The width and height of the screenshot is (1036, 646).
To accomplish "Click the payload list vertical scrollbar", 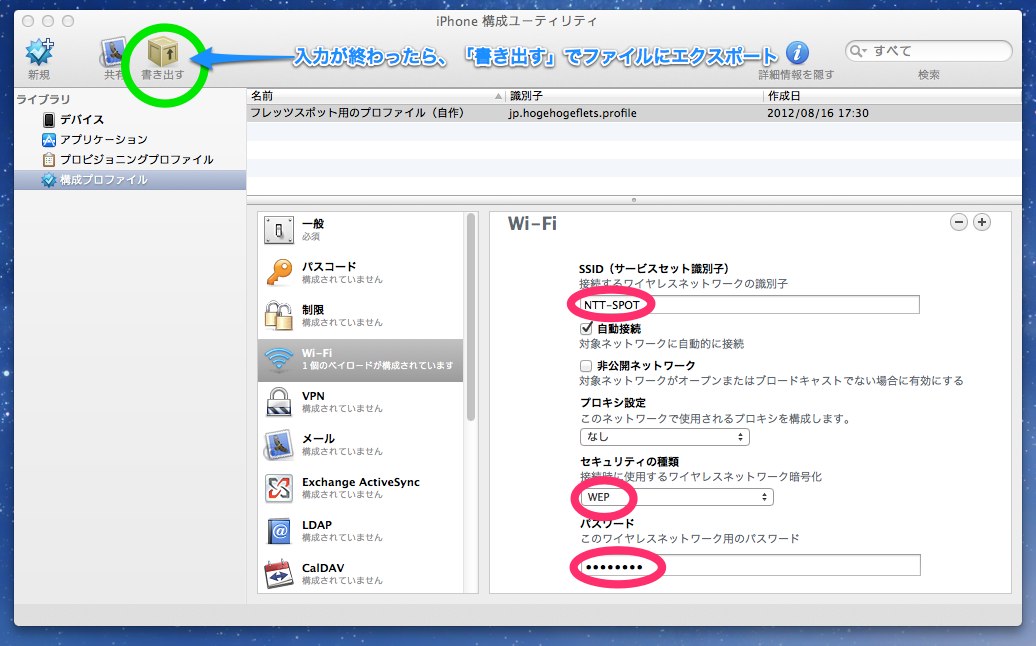I will click(471, 317).
